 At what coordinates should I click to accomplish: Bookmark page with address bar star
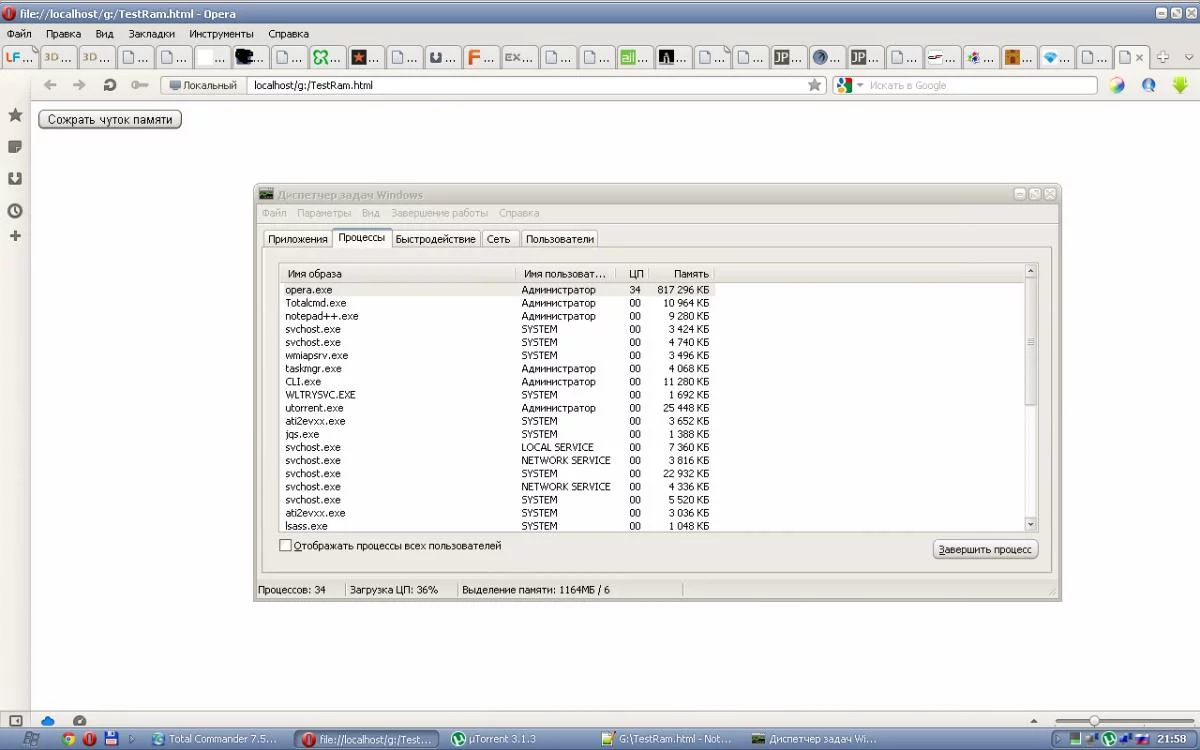[814, 86]
